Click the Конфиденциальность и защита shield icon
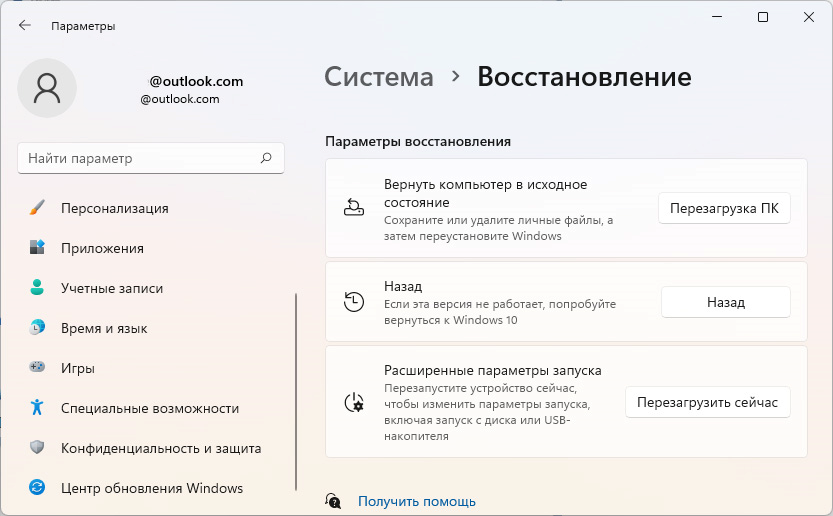Viewport: 833px width, 516px height. pyautogui.click(x=37, y=448)
